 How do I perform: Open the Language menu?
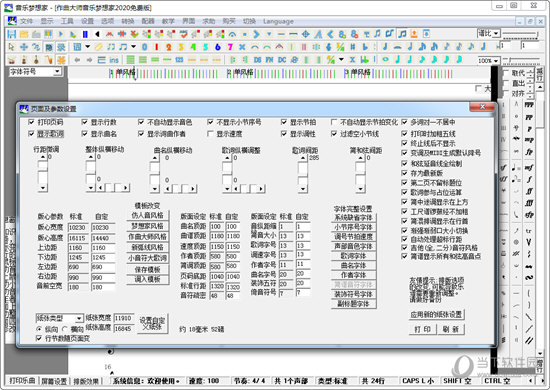point(278,21)
